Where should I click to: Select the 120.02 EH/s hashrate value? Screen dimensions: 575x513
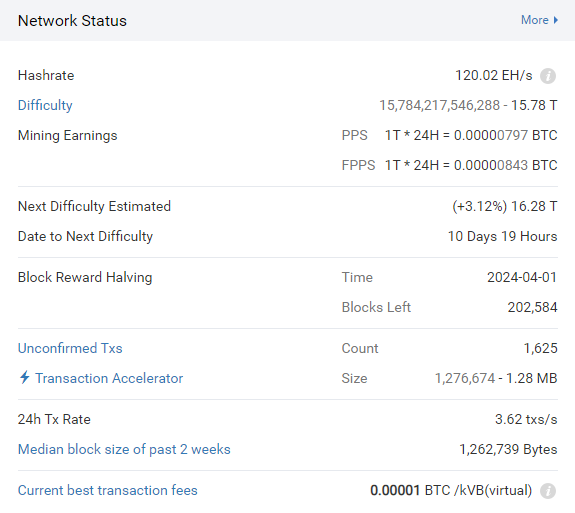click(x=494, y=76)
